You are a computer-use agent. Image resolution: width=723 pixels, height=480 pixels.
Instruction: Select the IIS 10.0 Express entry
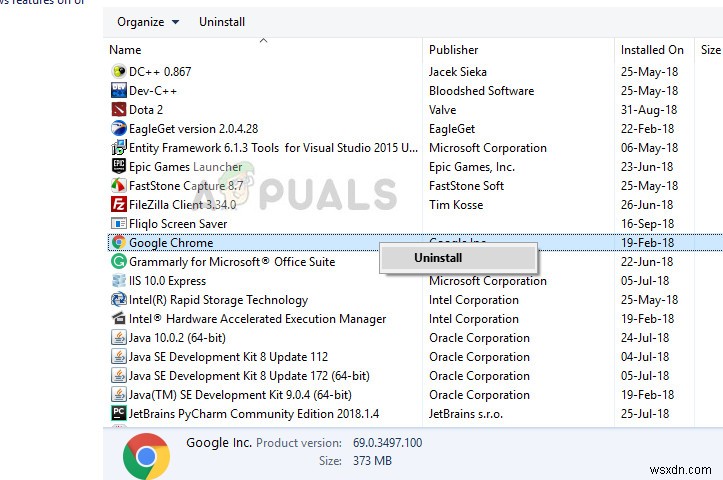(x=167, y=281)
